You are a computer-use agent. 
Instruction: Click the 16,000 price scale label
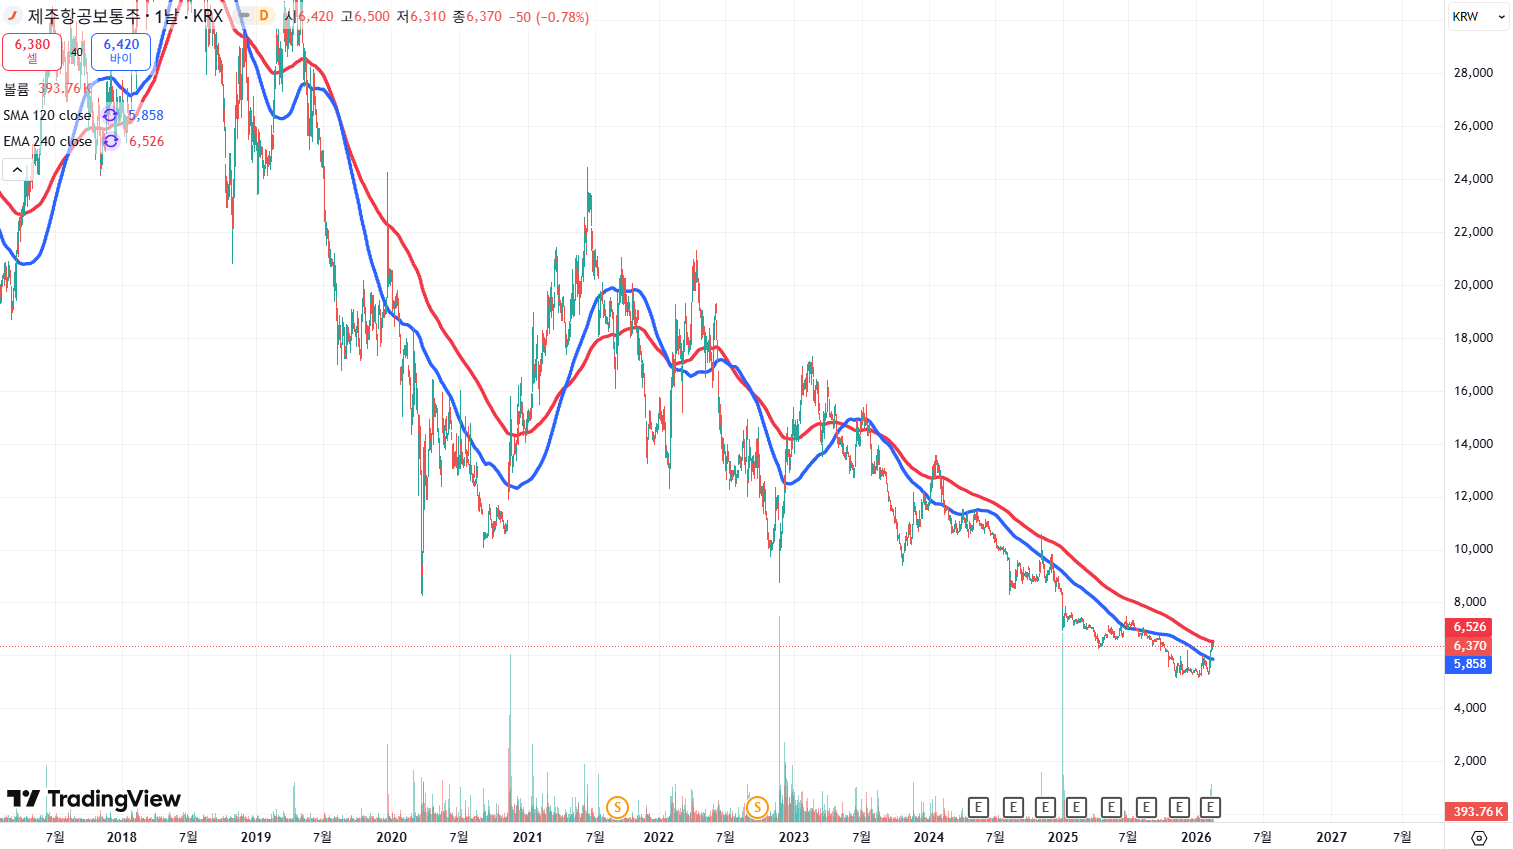point(1473,391)
